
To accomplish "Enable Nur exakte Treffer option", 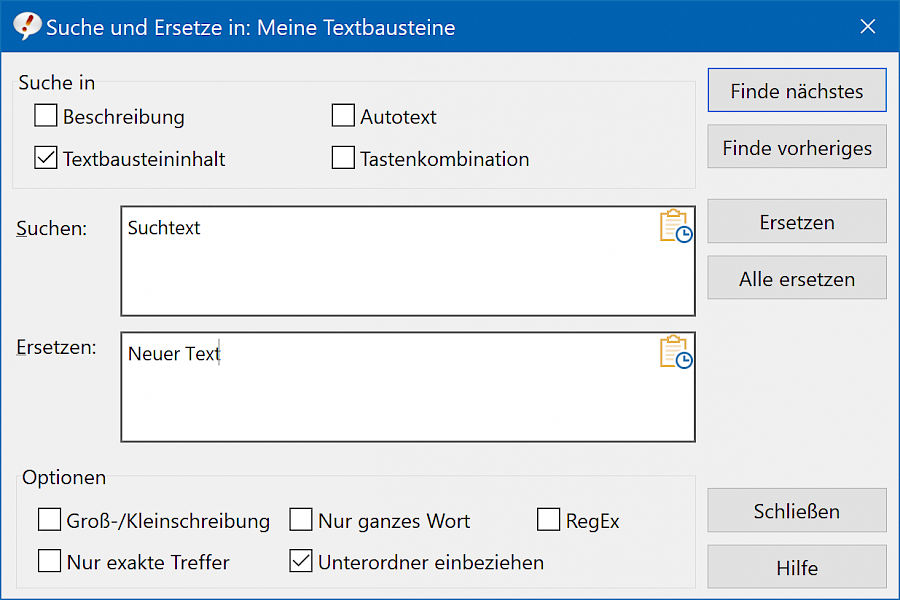I will 49,561.
